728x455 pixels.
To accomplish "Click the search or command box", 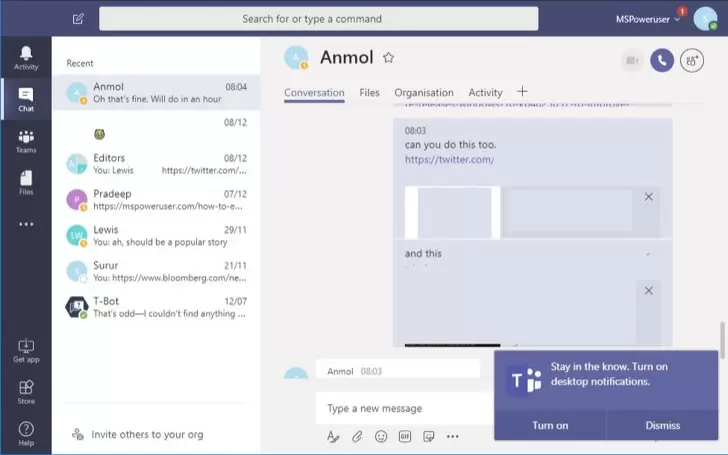I will 318,19.
